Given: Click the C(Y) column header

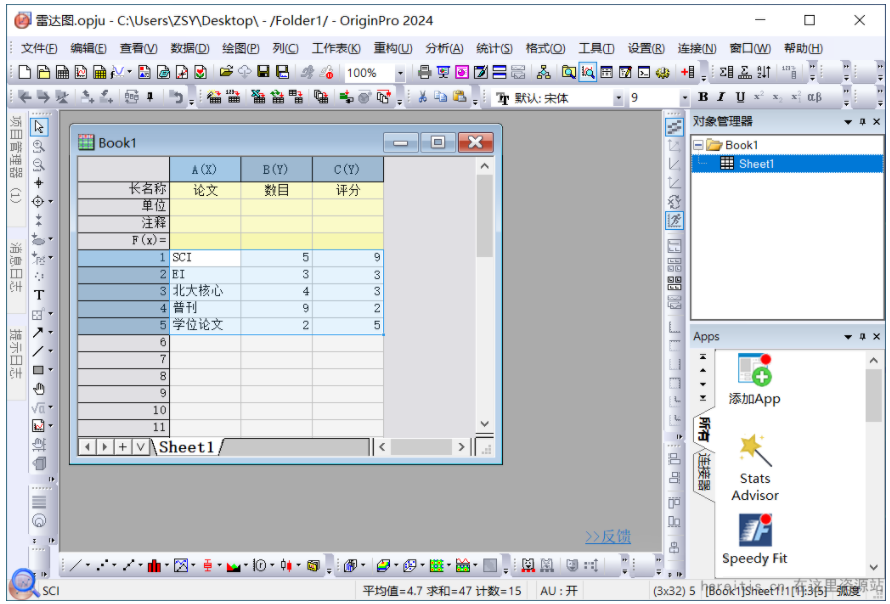Looking at the screenshot, I should point(348,170).
